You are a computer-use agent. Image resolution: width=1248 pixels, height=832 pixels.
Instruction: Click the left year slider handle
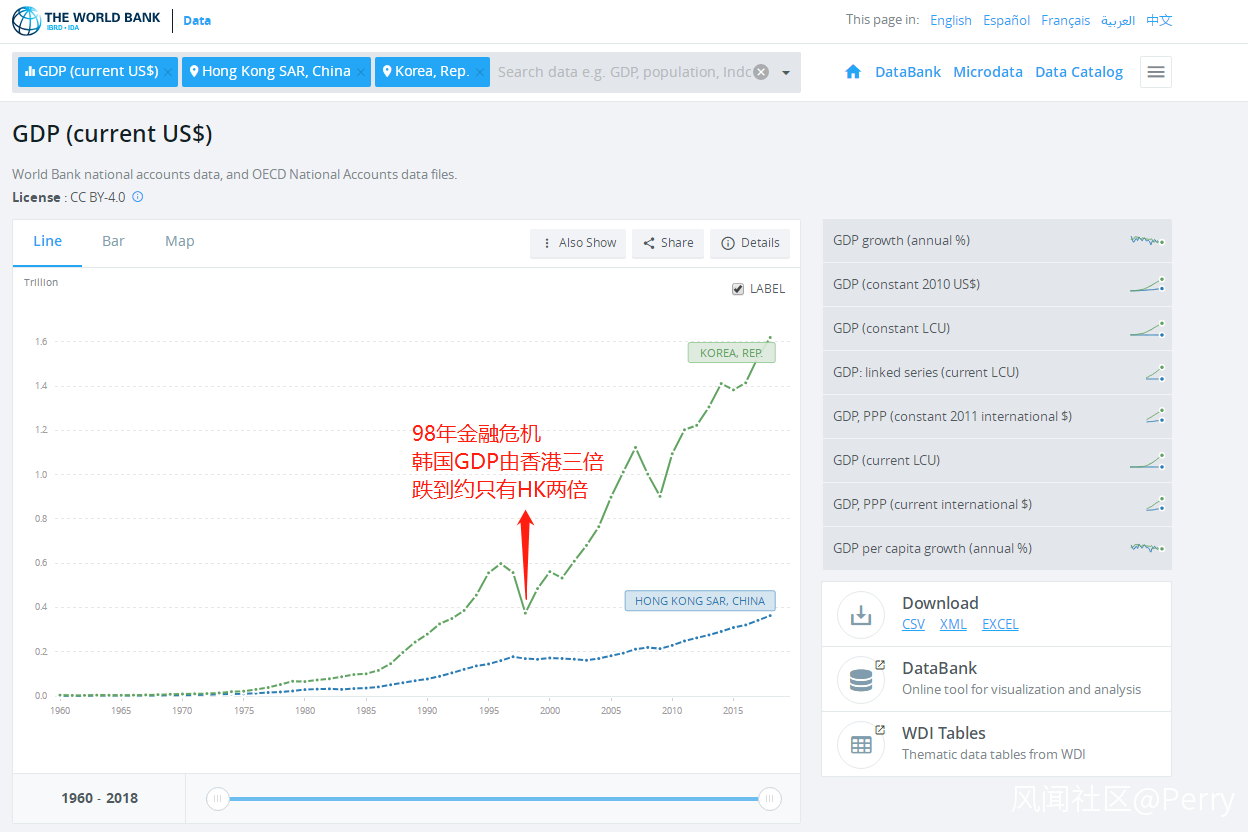coord(217,798)
